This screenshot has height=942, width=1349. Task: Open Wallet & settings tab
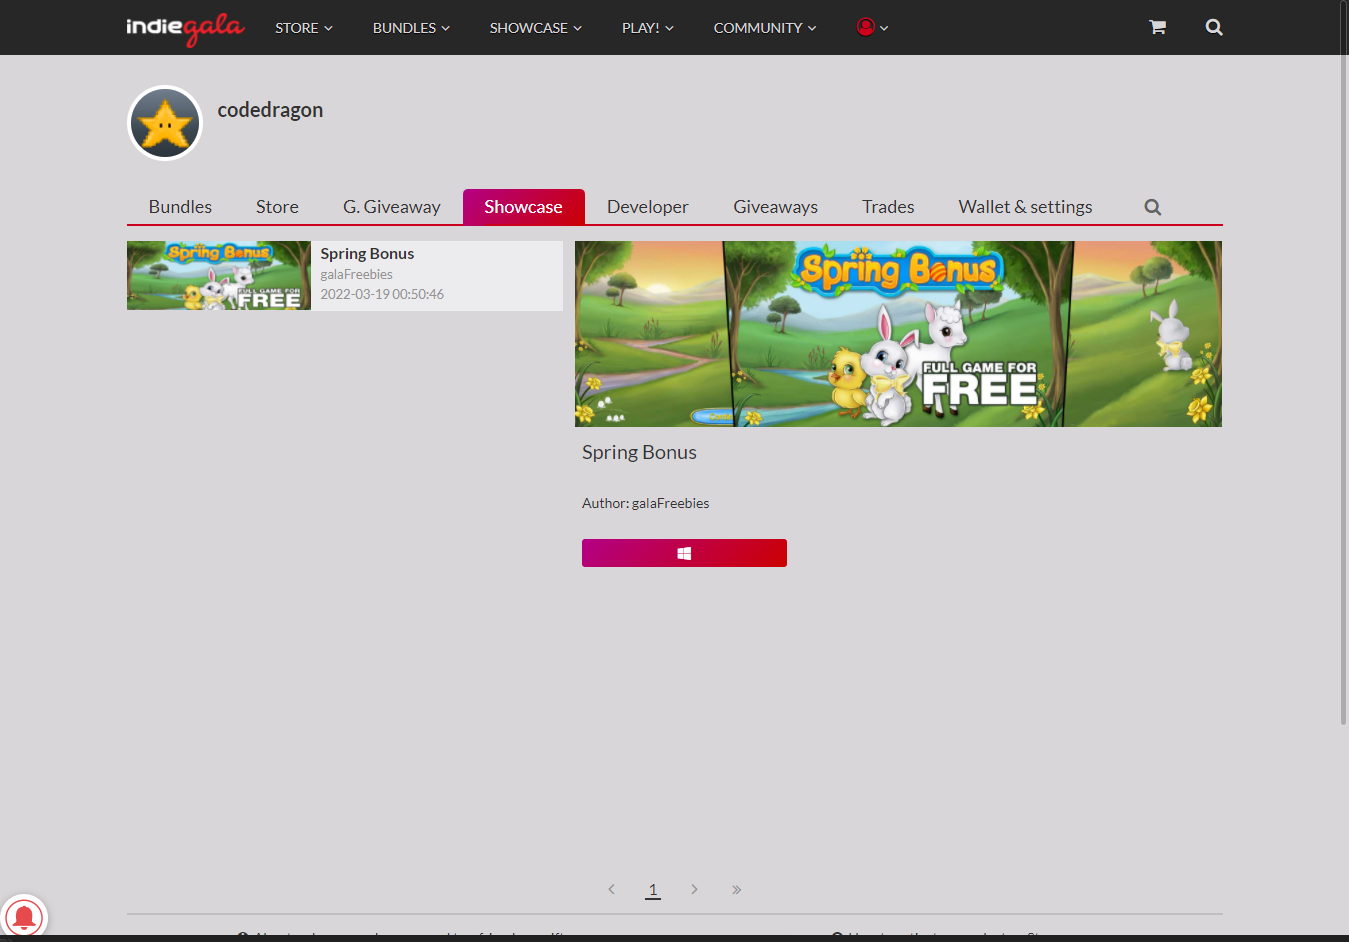point(1025,207)
